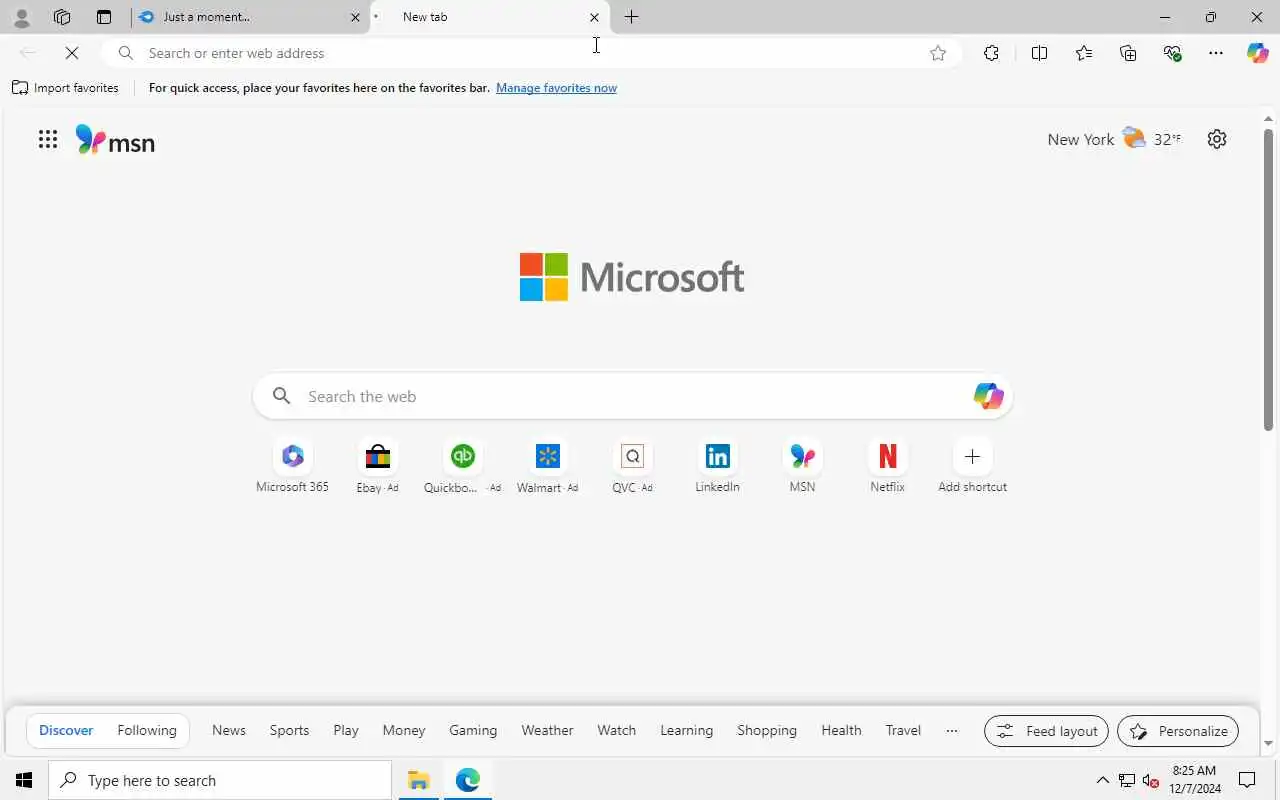Open the Favorites list icon
1280x800 pixels.
click(x=1084, y=53)
